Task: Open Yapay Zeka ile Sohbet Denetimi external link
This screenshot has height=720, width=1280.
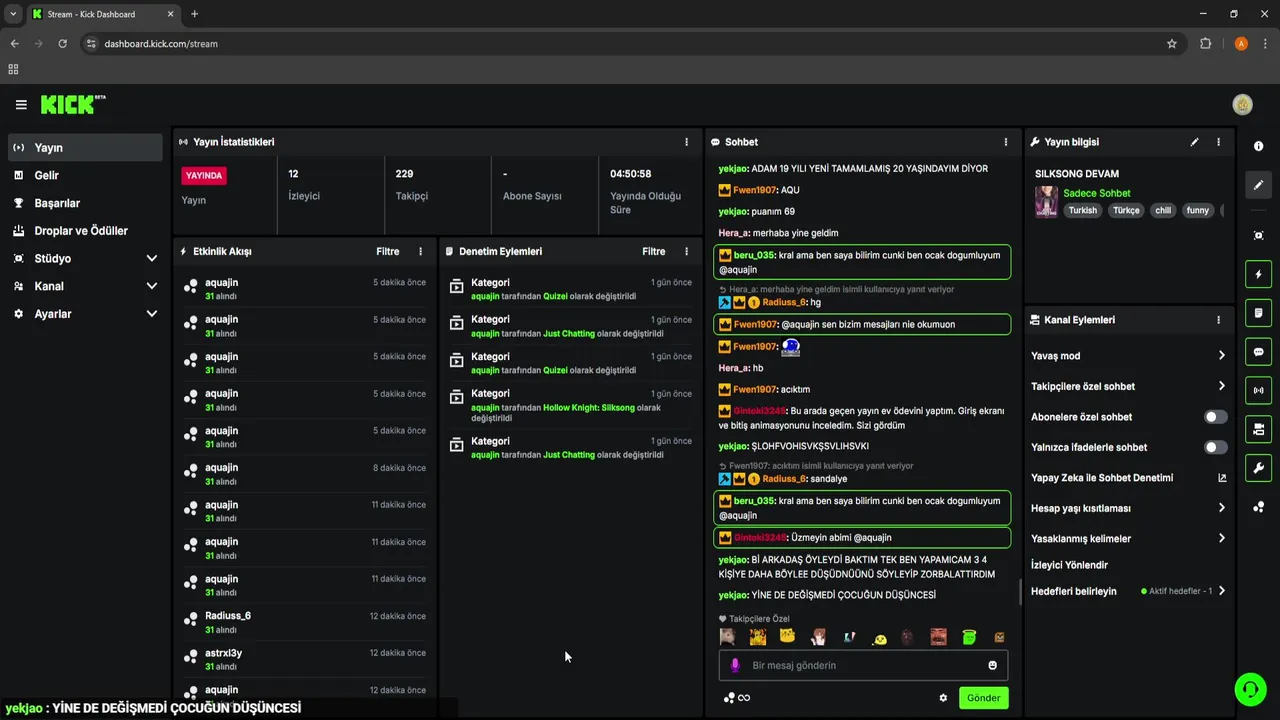Action: click(1222, 478)
